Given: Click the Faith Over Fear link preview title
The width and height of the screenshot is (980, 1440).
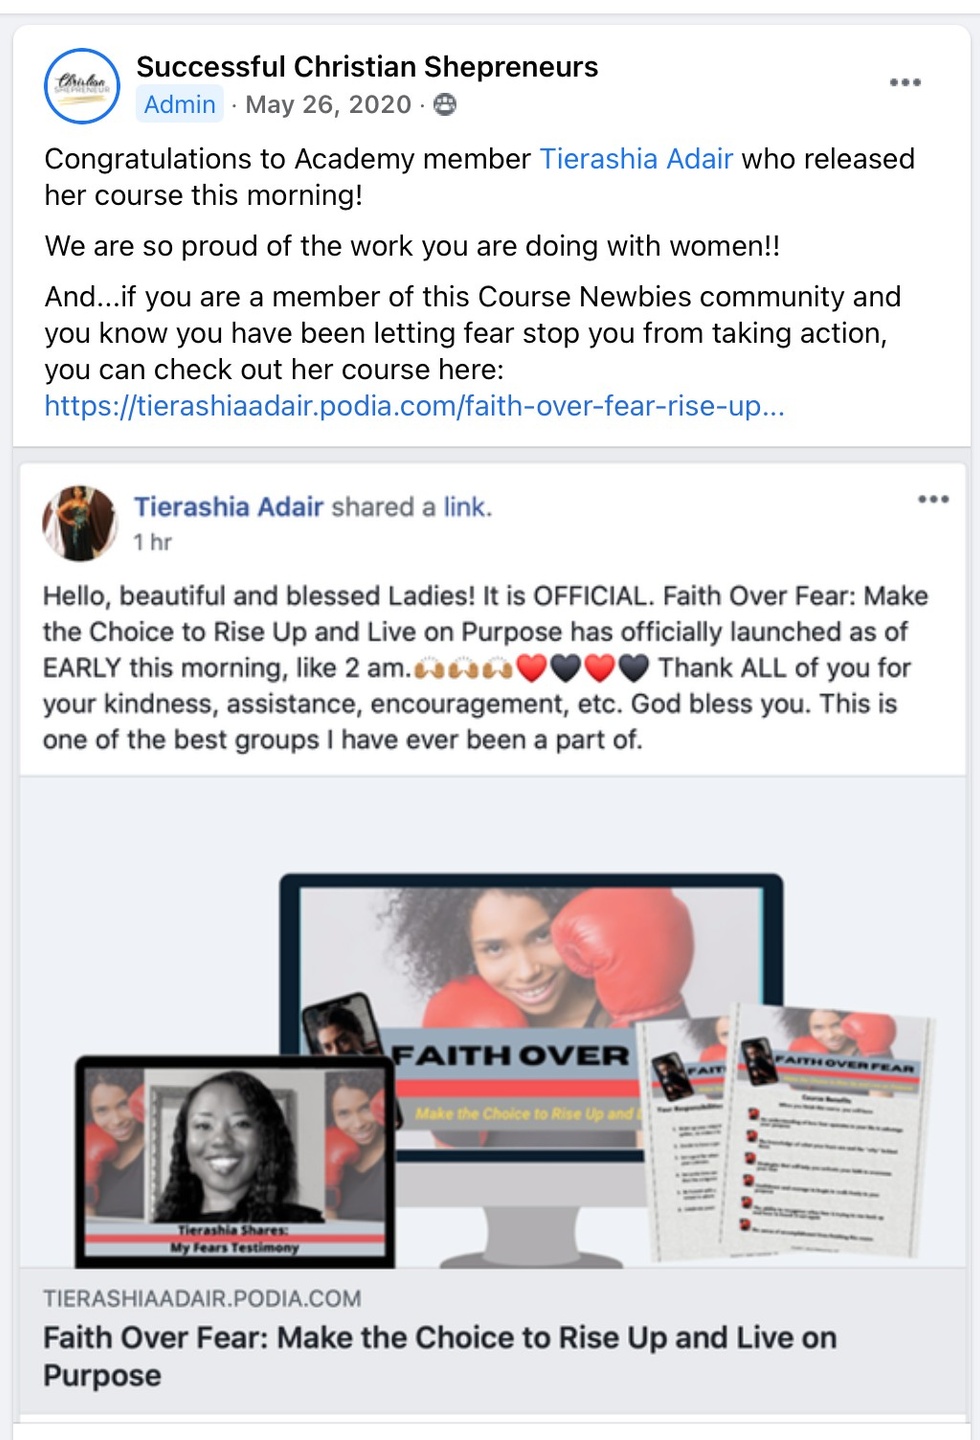Looking at the screenshot, I should tap(440, 1356).
